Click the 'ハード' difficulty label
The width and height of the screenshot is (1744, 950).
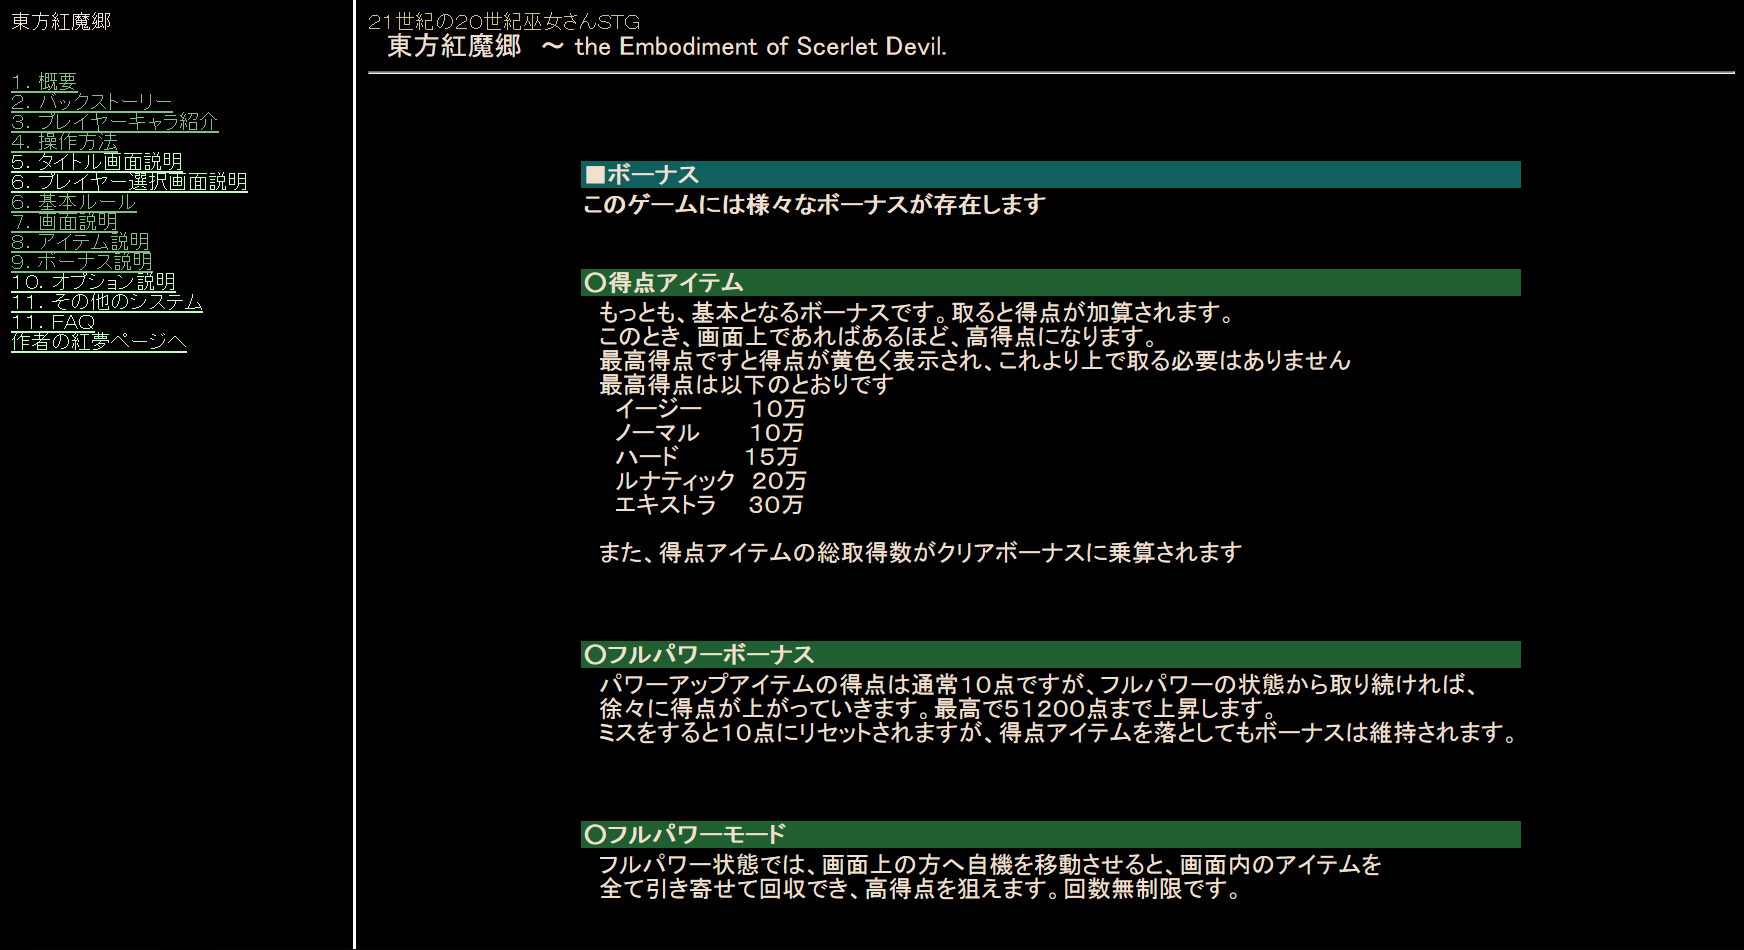647,457
